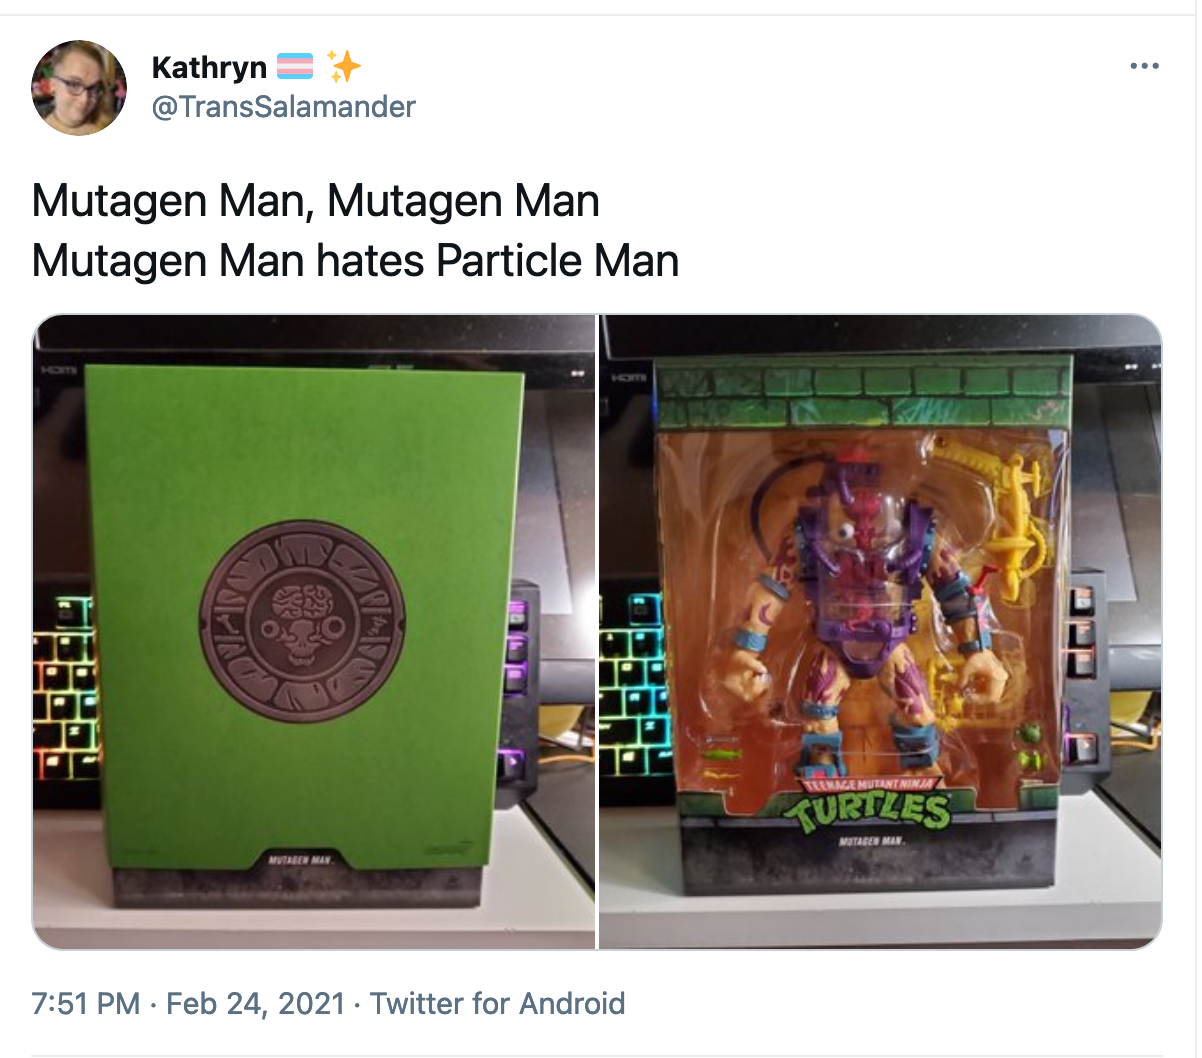Click the Turtles logo on the packaging
1202x1058 pixels.
[x=868, y=804]
